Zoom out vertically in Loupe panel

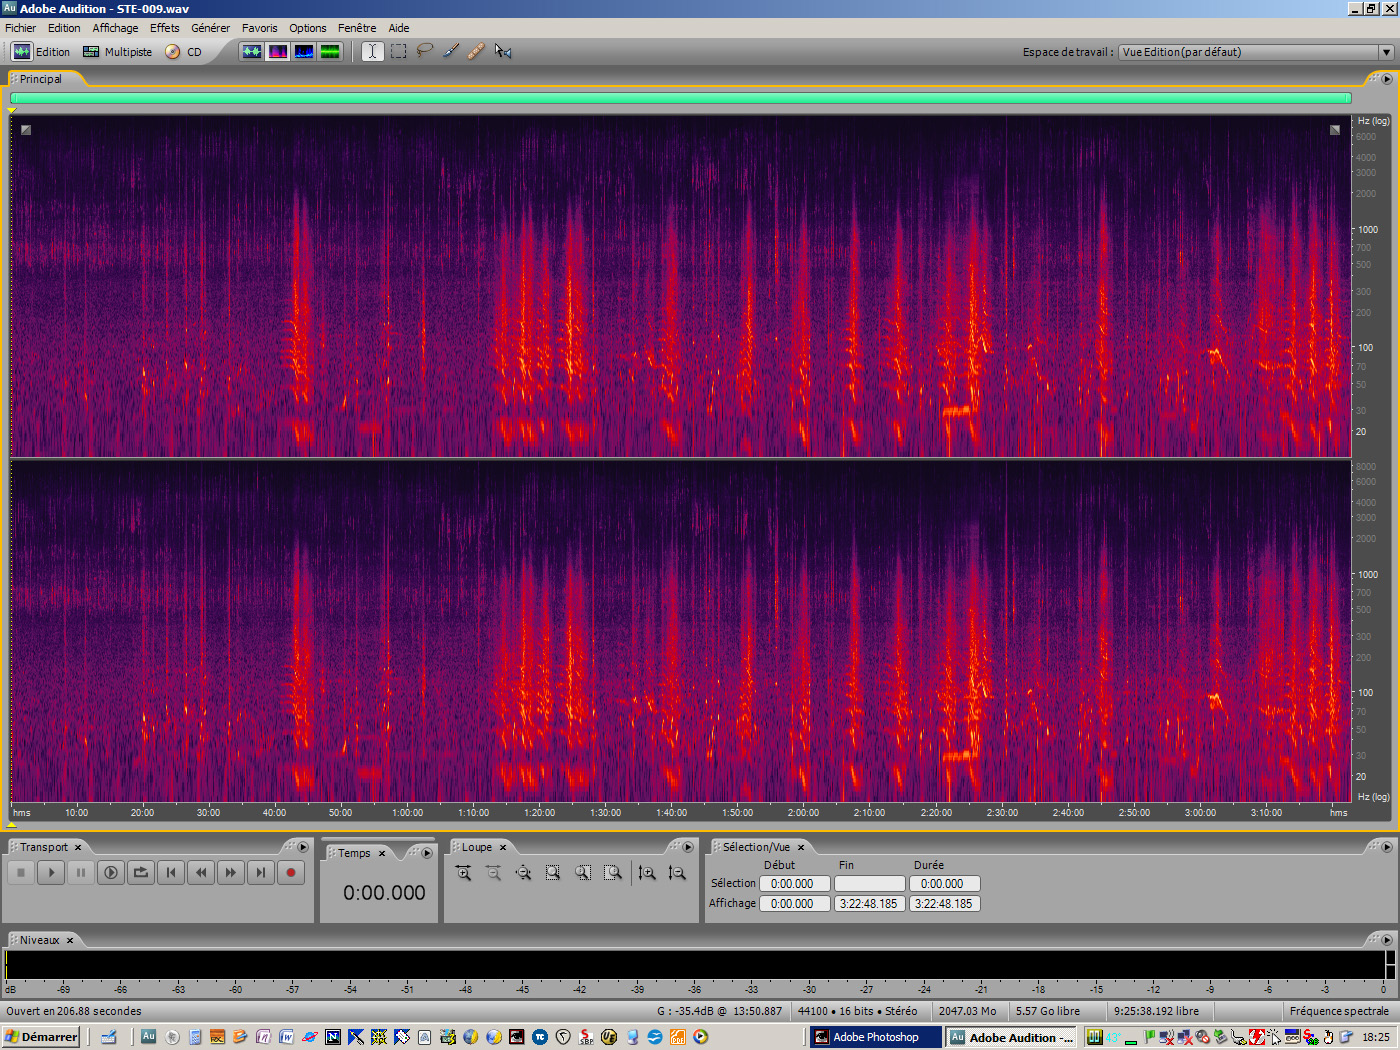[677, 873]
